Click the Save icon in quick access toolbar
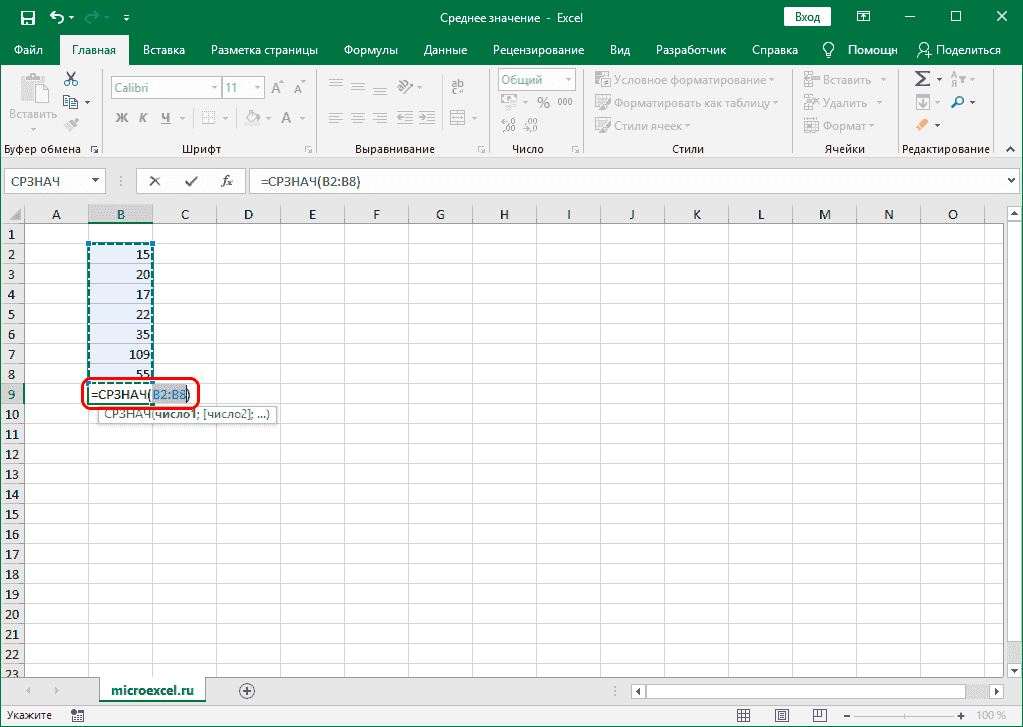This screenshot has height=727, width=1023. (27, 18)
